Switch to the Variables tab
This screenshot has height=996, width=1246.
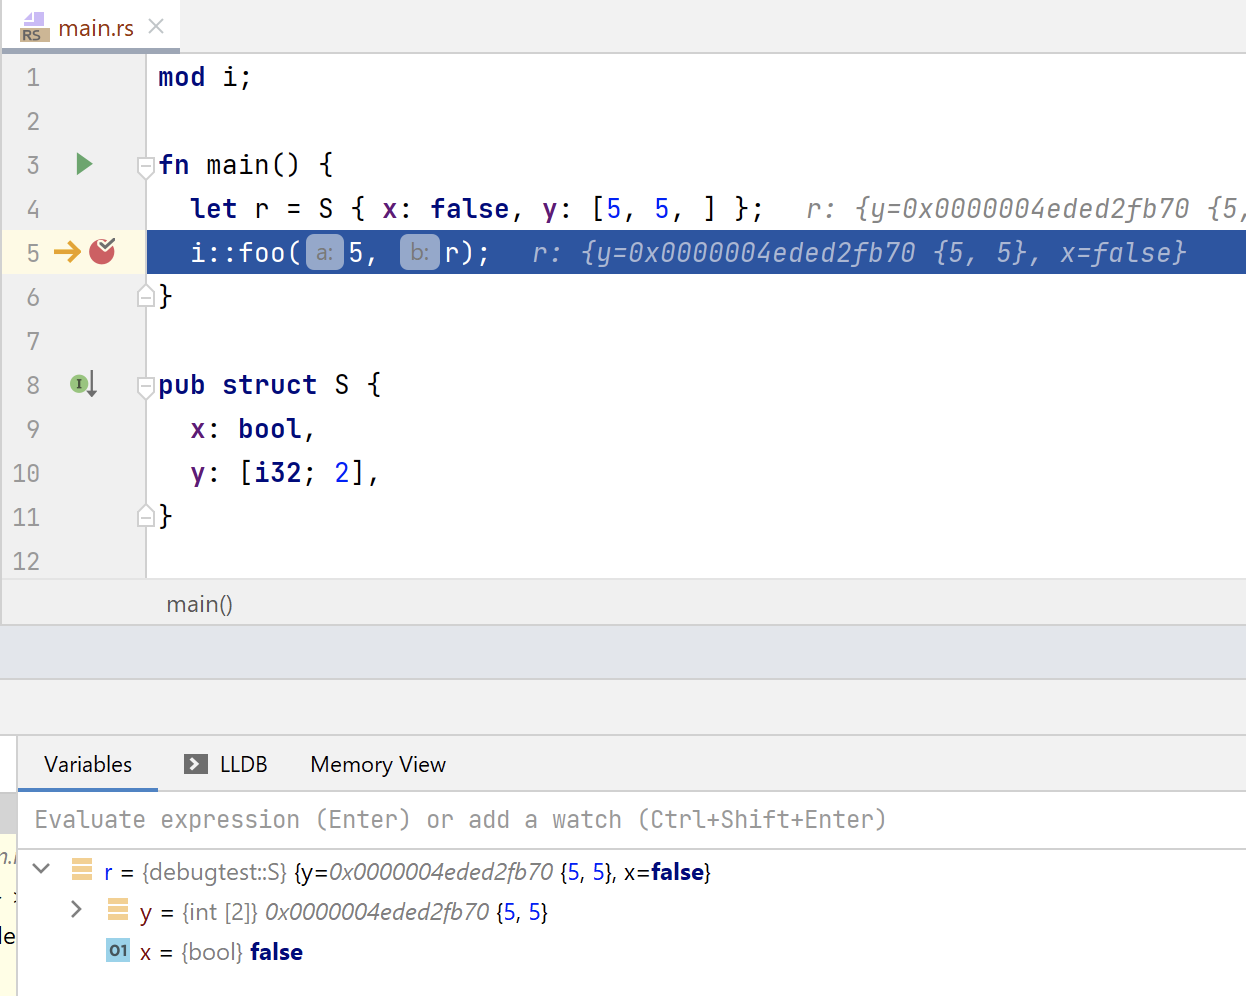(88, 764)
